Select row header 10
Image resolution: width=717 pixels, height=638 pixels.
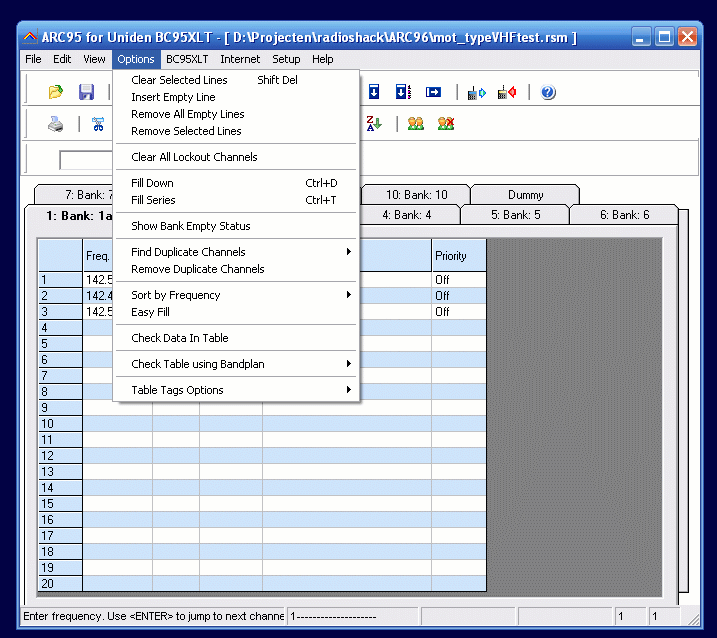(x=60, y=424)
